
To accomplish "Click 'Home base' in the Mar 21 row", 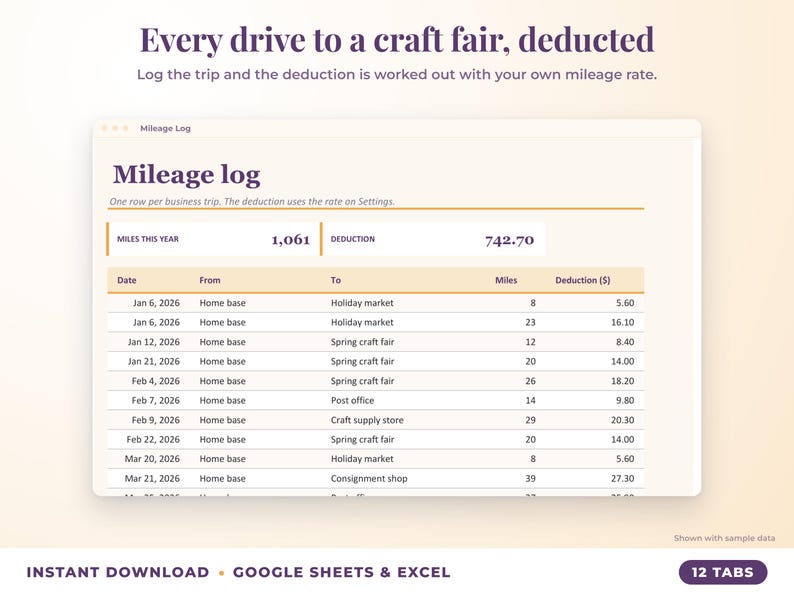I will point(222,479).
